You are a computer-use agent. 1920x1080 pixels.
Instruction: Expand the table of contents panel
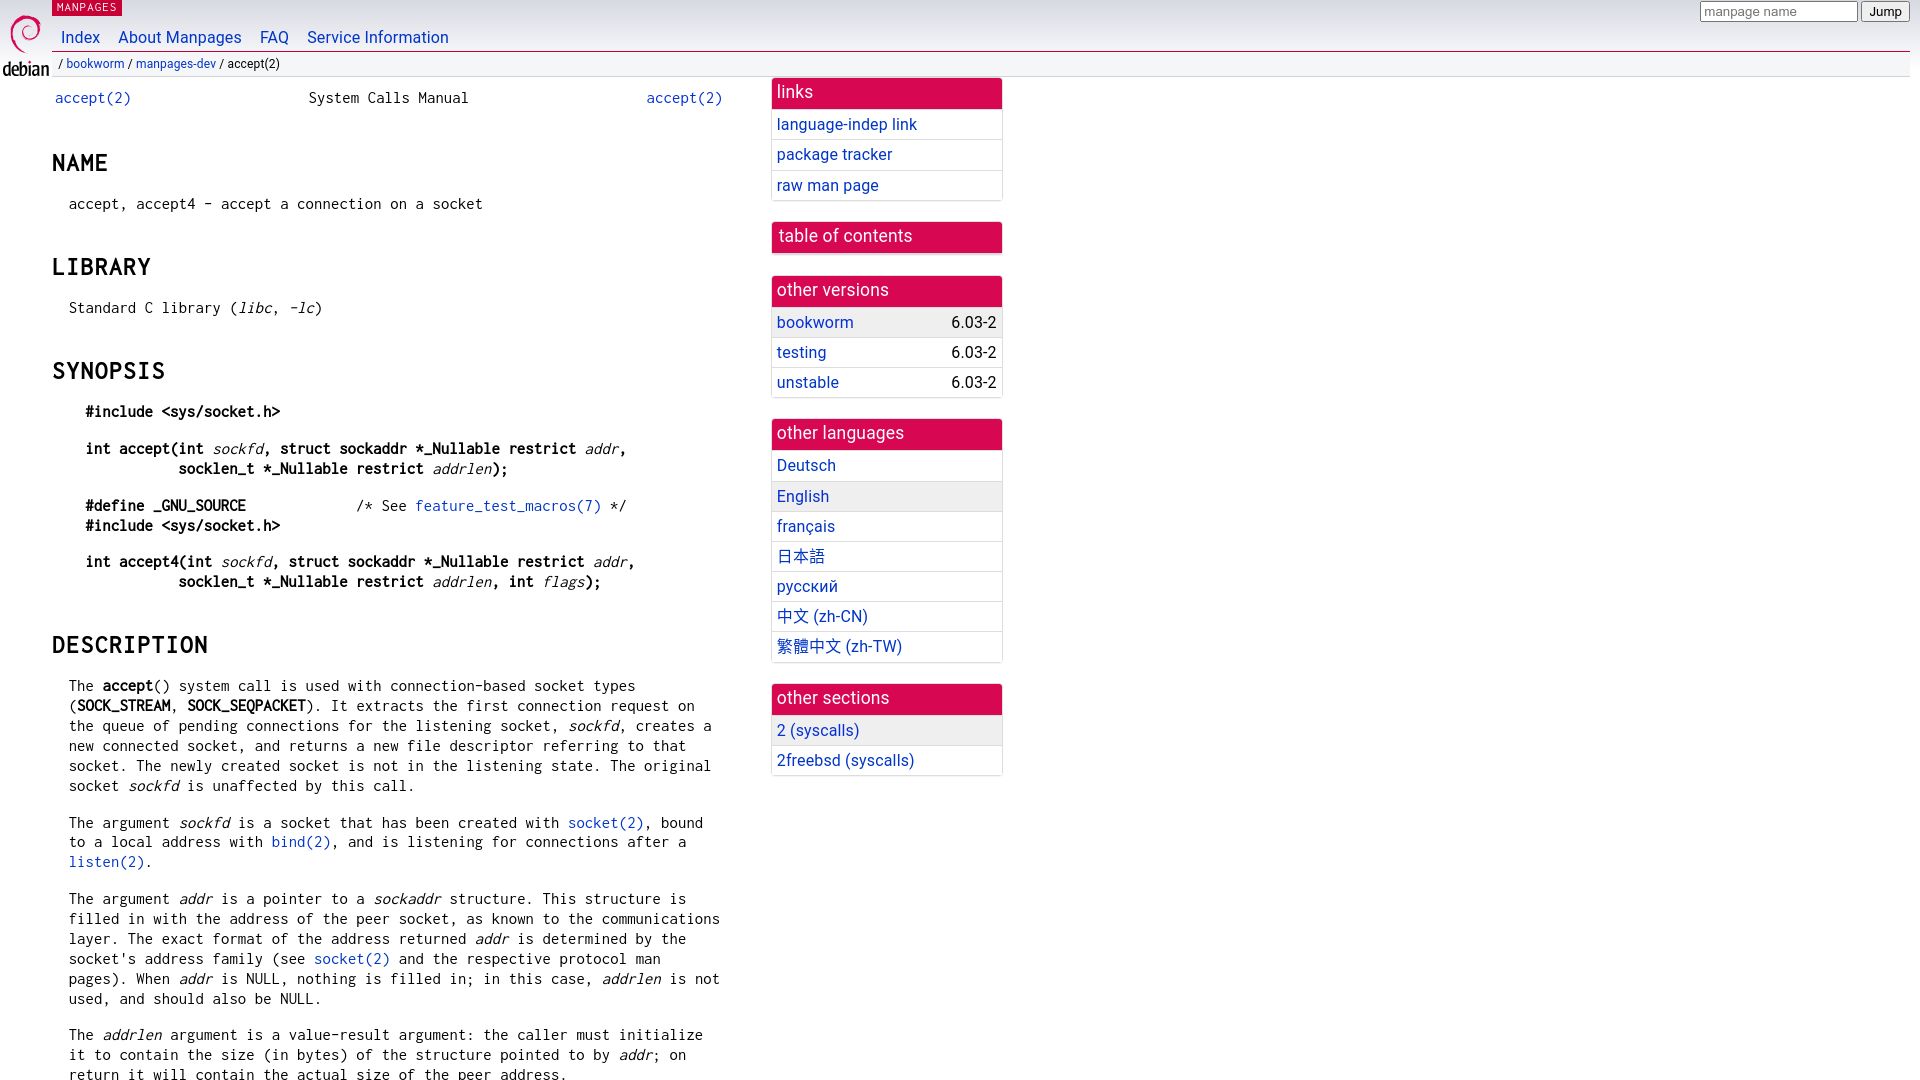(x=887, y=237)
